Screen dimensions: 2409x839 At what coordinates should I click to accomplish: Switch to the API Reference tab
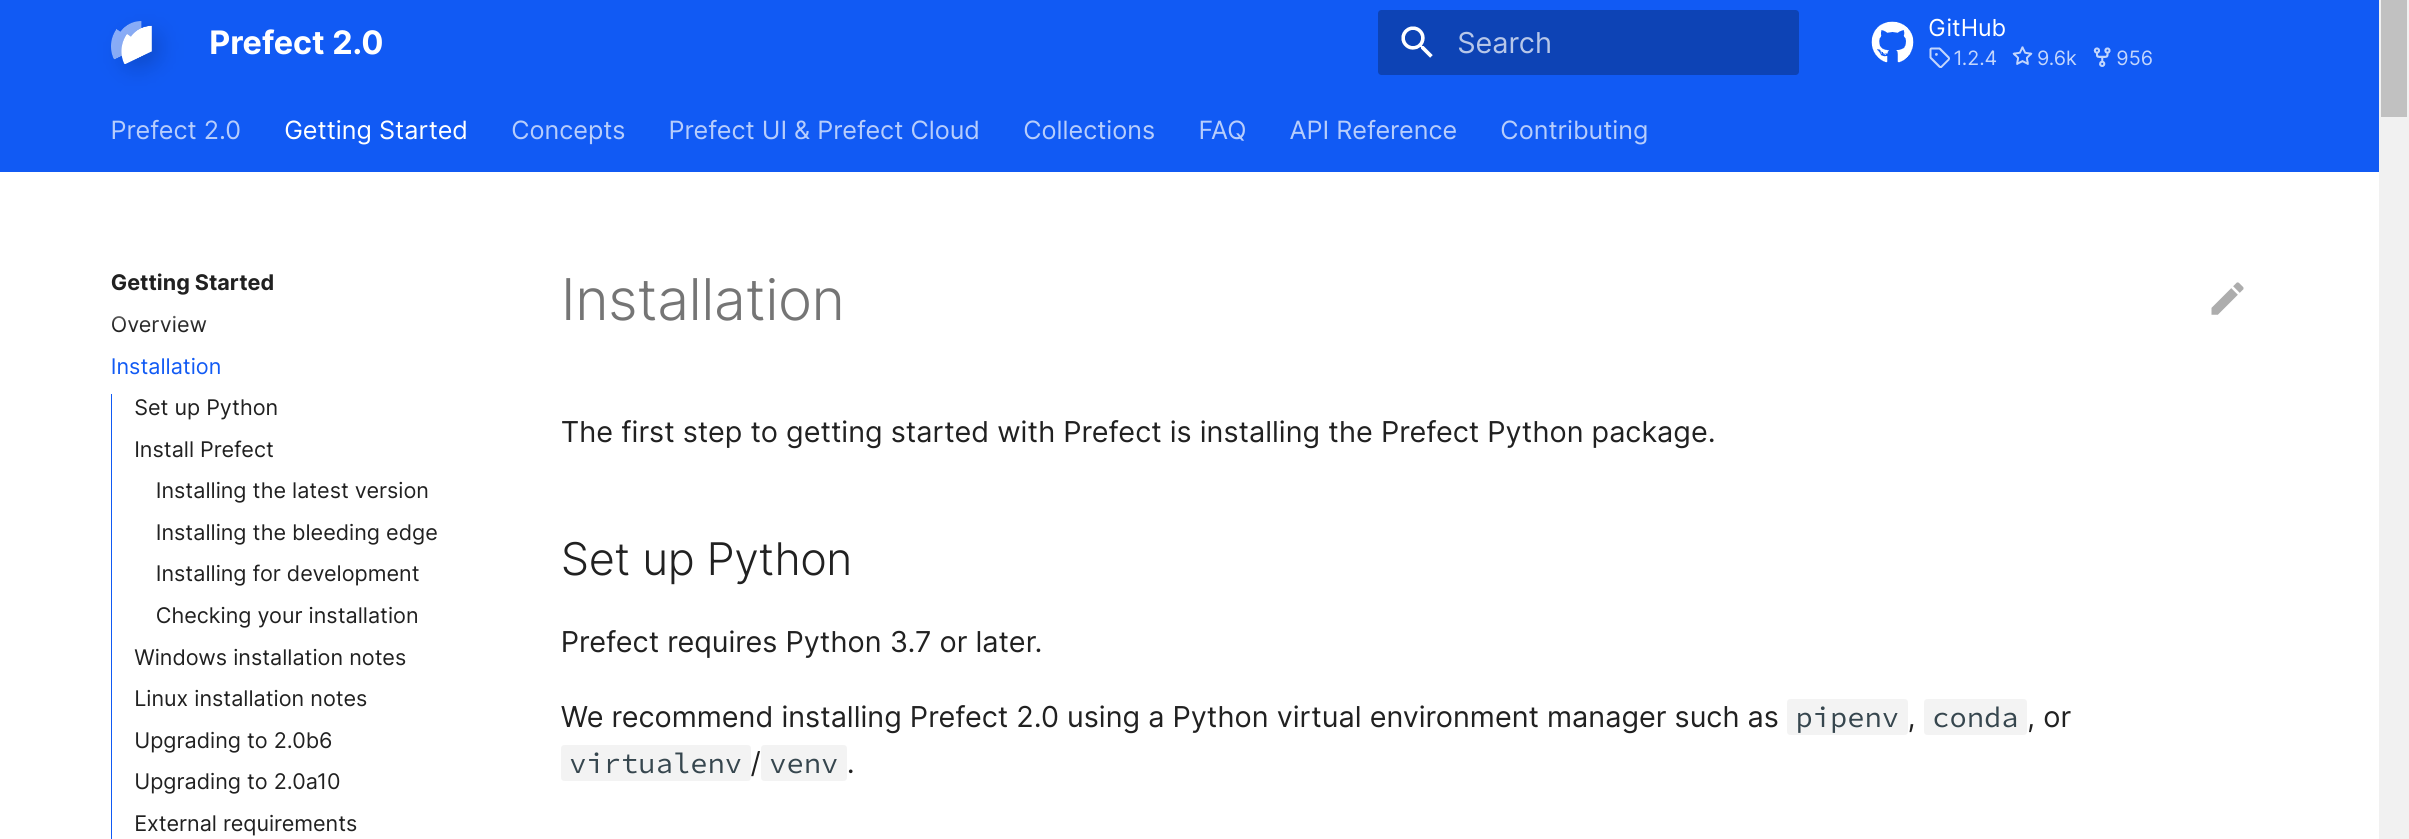coord(1372,131)
